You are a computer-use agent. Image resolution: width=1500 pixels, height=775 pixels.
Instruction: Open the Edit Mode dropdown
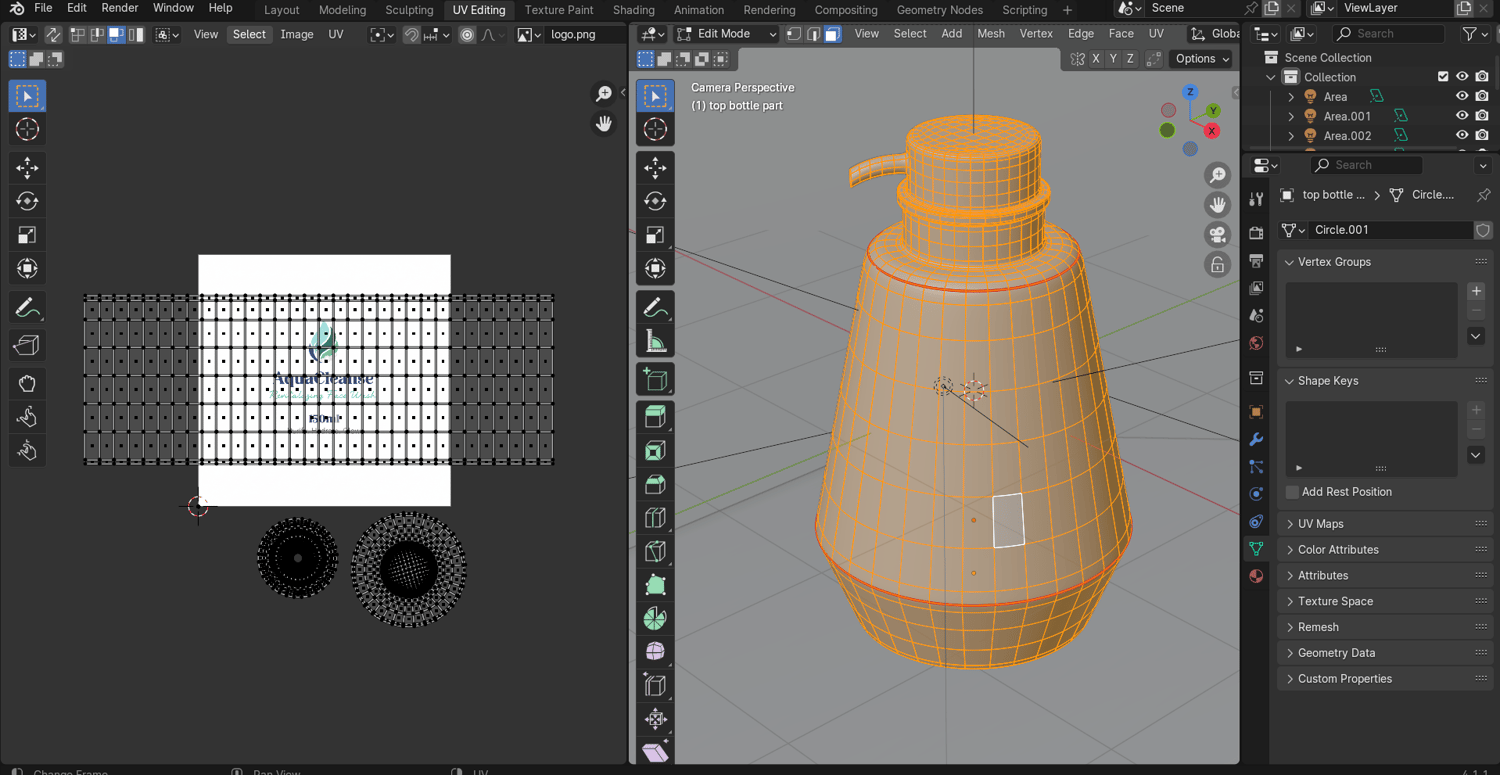point(727,34)
